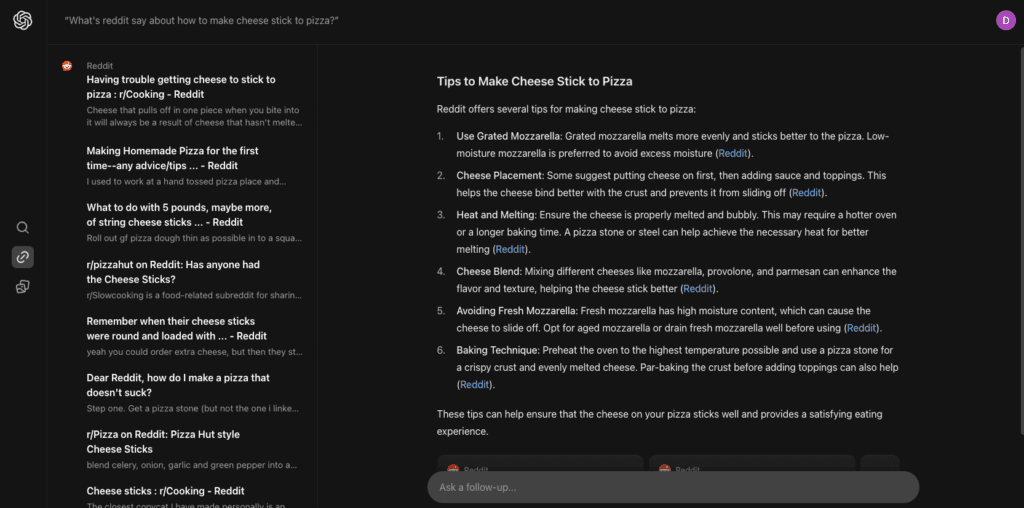
Task: Click snippet 'r/Slowcooking is a food-related subreddit'
Action: (x=194, y=295)
